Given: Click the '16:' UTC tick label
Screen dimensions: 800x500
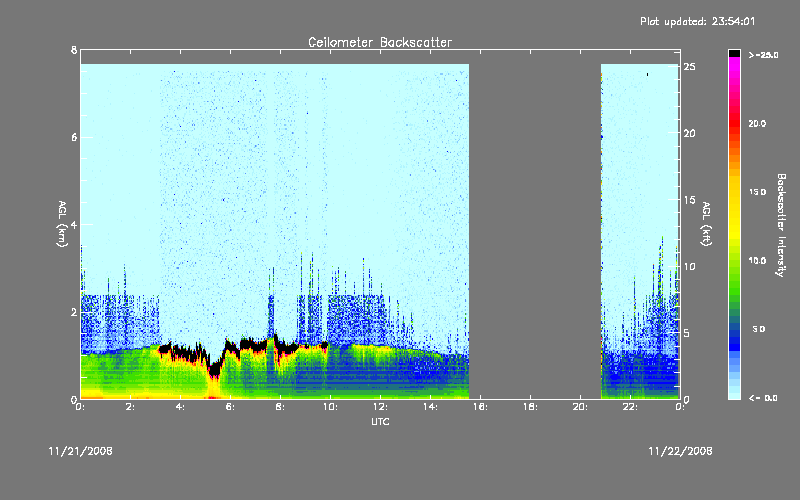Looking at the screenshot, I should tap(481, 407).
